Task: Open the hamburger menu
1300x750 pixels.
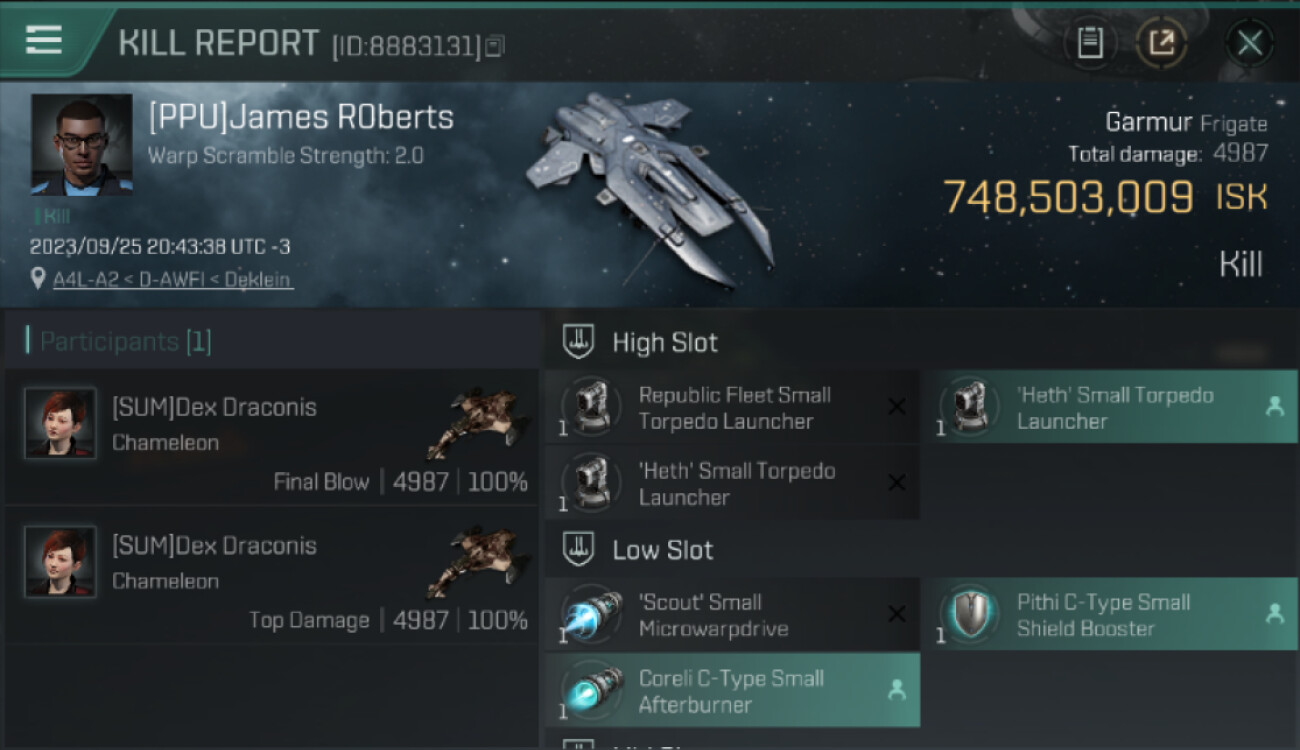Action: pyautogui.click(x=43, y=41)
